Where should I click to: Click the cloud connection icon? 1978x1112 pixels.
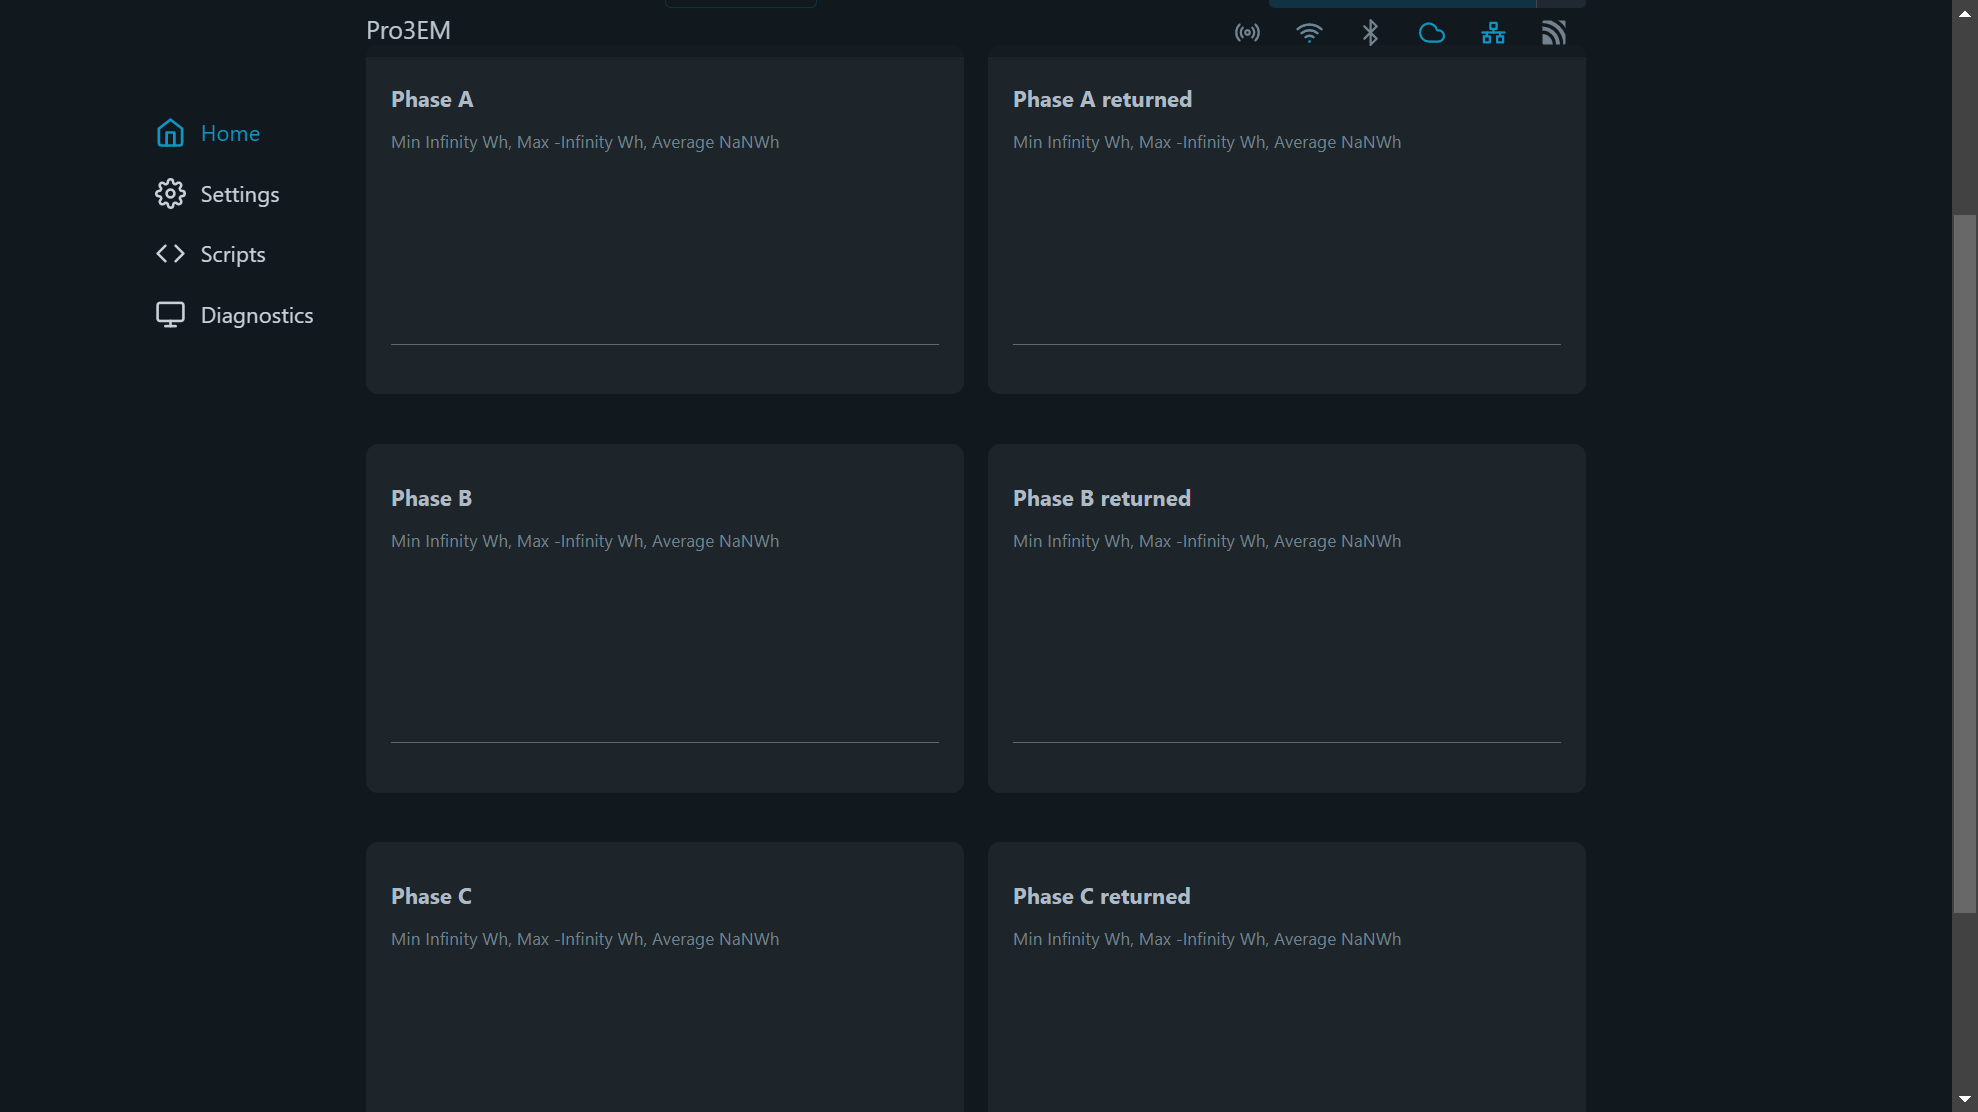[1432, 32]
